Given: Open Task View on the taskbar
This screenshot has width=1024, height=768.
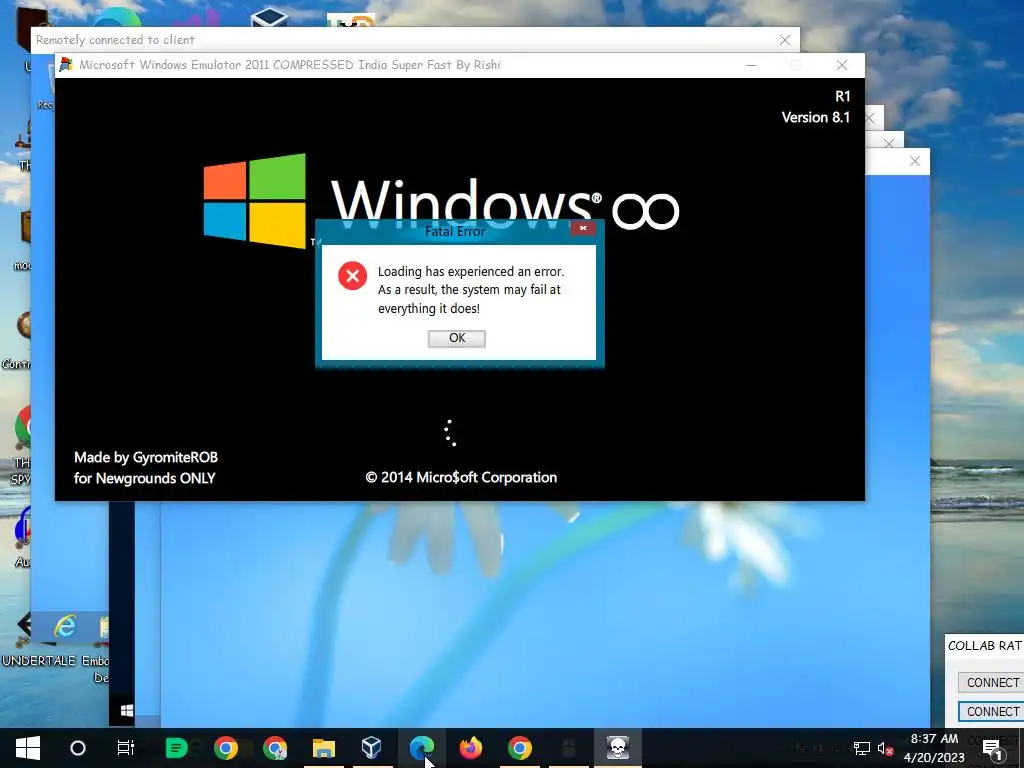Looking at the screenshot, I should point(125,748).
